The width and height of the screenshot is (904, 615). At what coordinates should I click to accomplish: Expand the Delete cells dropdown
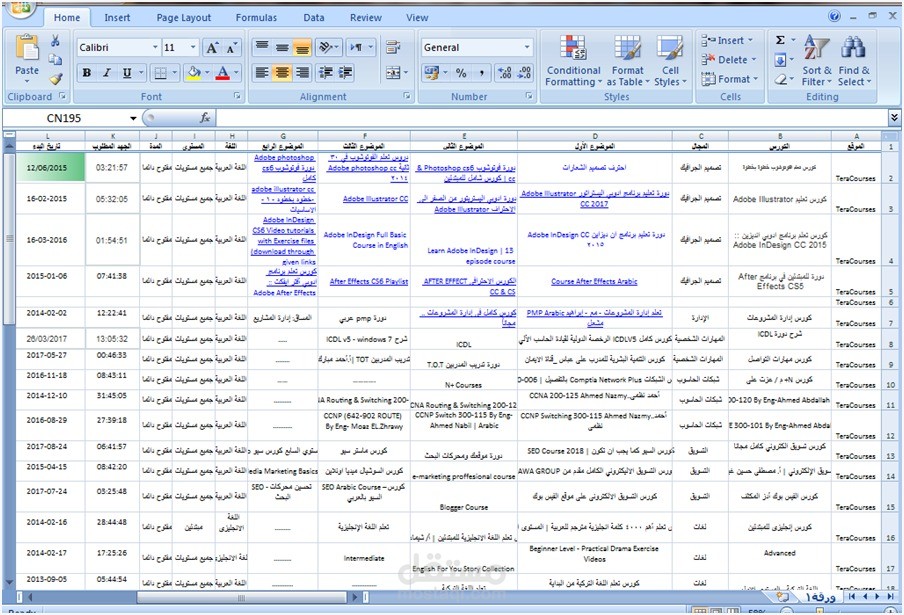[x=754, y=60]
